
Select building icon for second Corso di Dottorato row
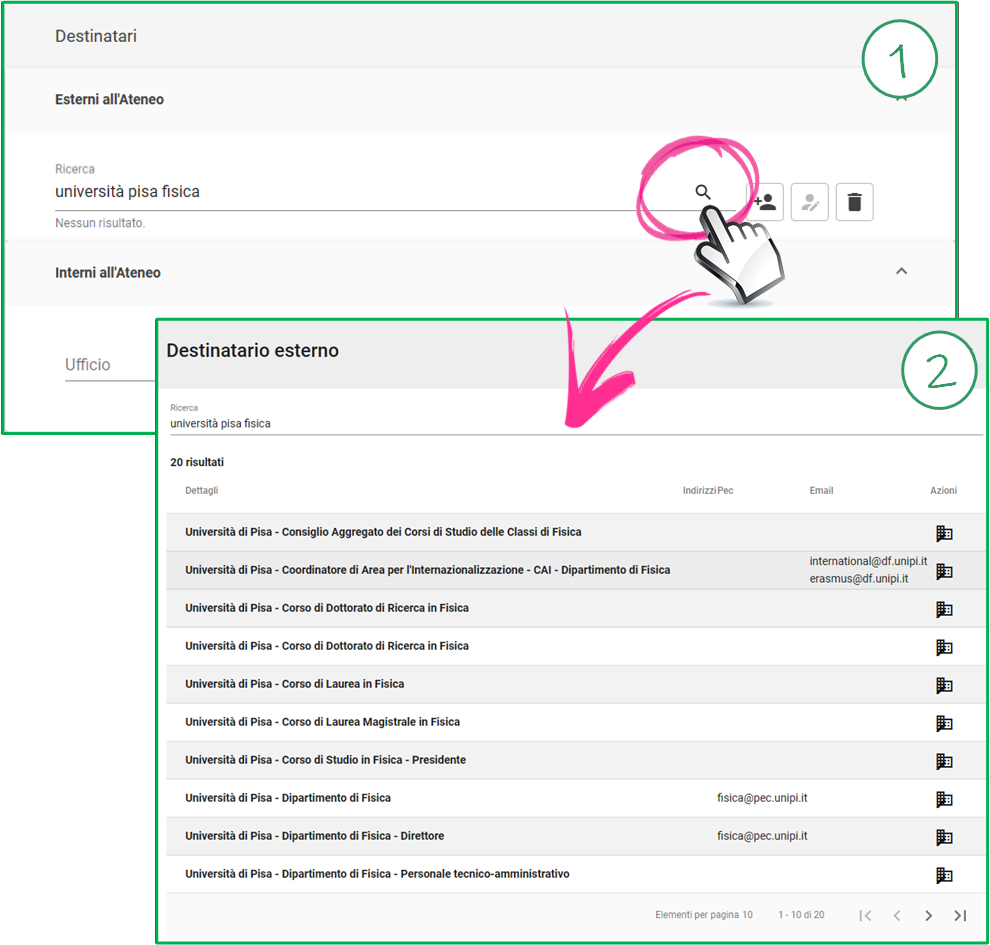(x=944, y=647)
